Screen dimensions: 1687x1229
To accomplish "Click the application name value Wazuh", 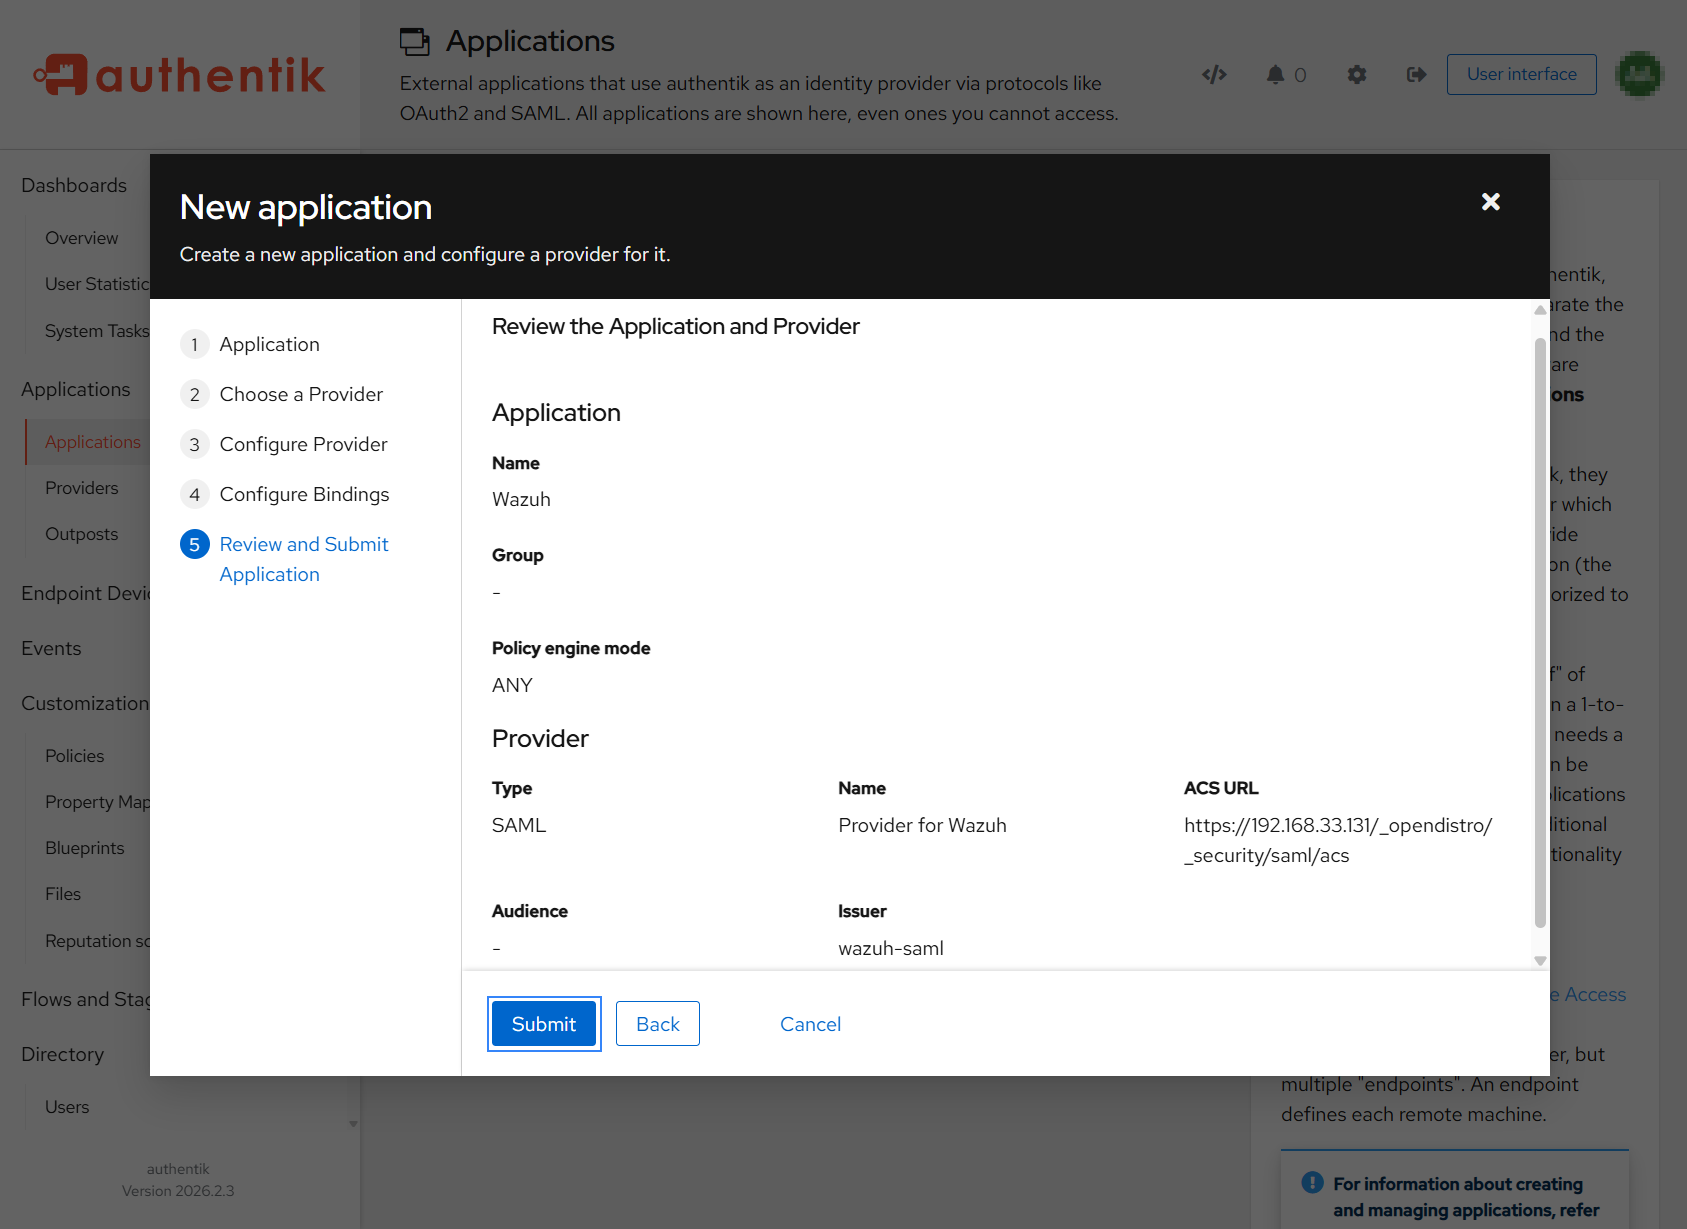I will (x=521, y=499).
